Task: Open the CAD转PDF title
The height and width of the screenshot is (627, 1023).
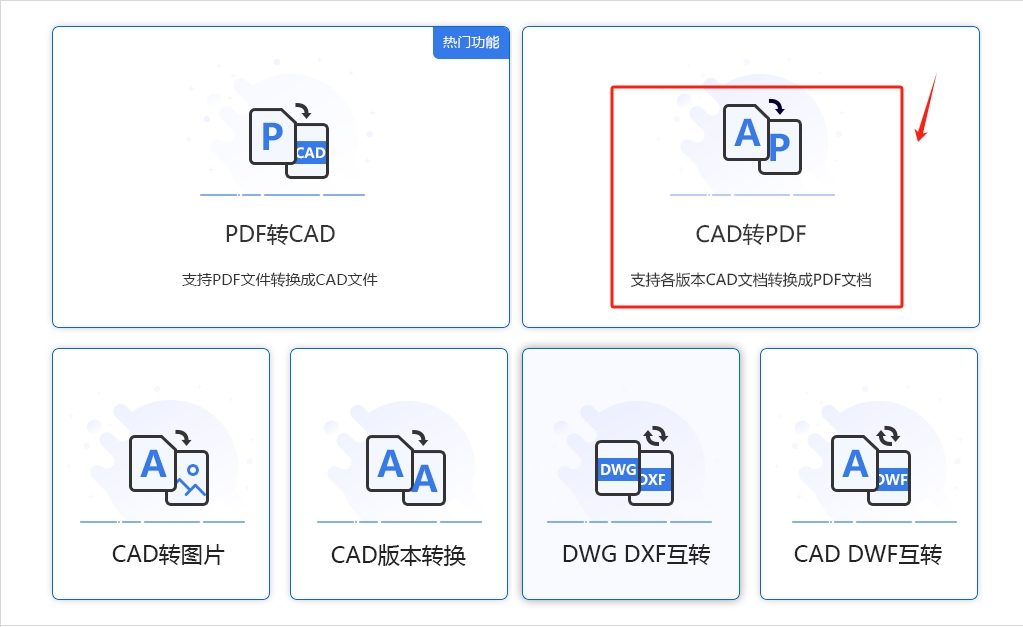Action: pos(751,234)
